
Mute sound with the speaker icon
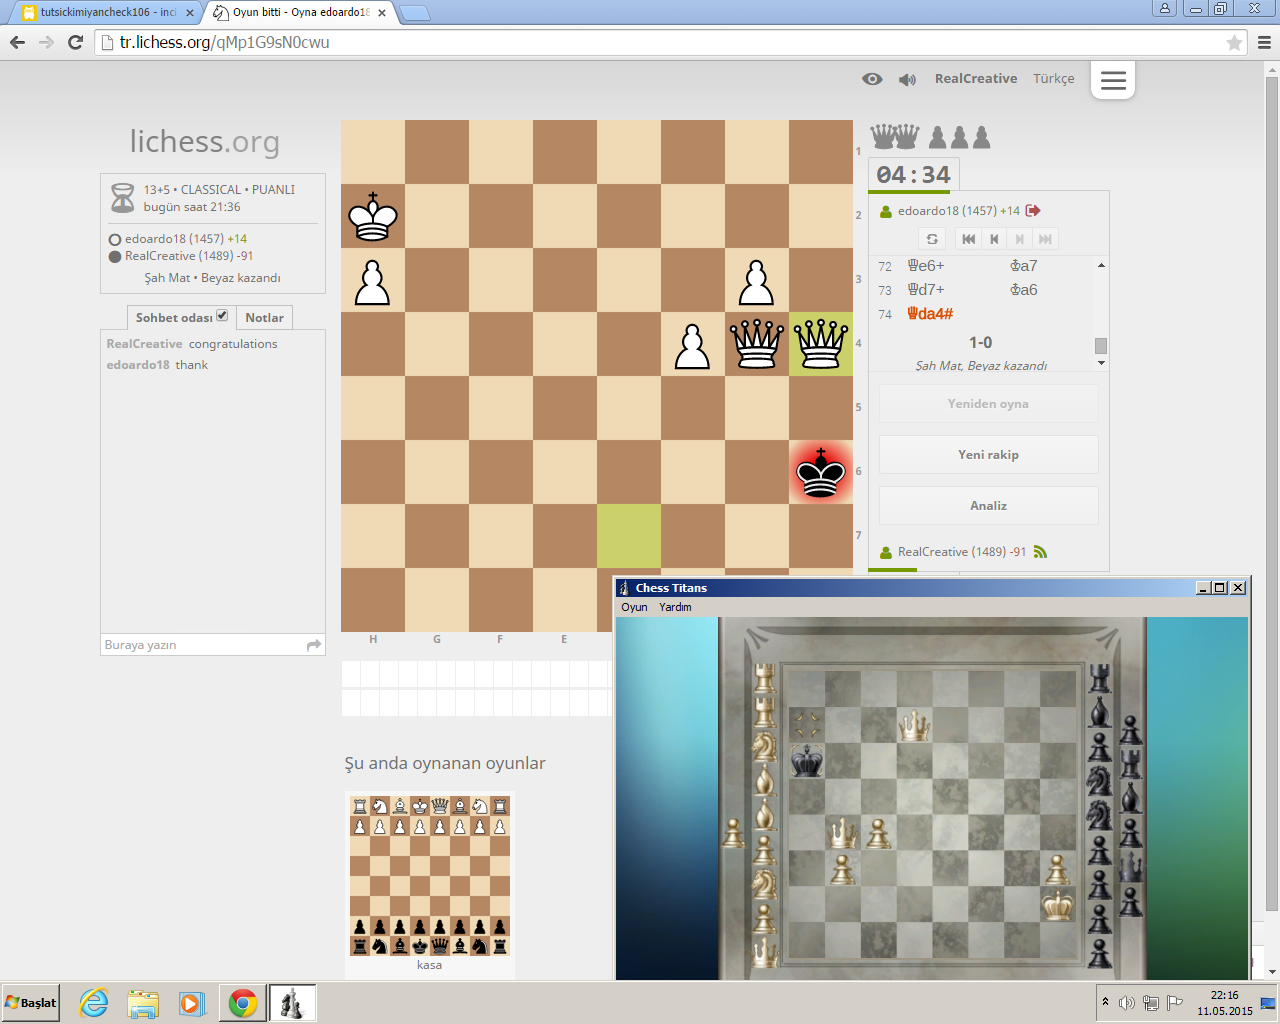(907, 79)
